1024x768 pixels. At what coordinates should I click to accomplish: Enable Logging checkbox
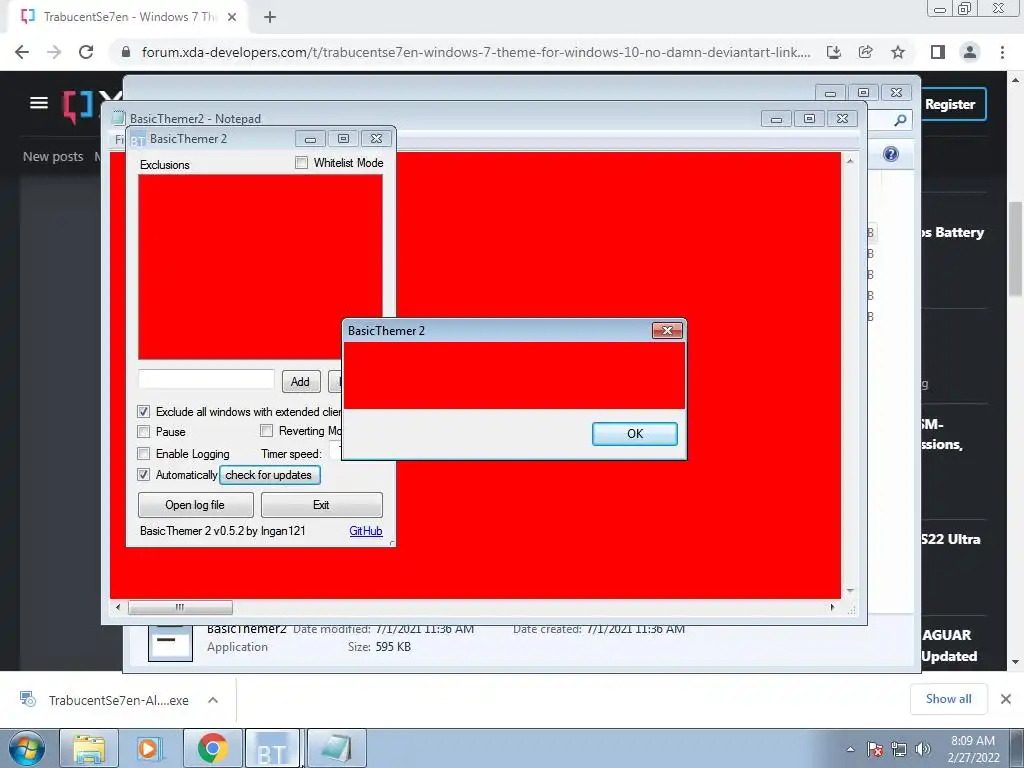click(x=144, y=453)
